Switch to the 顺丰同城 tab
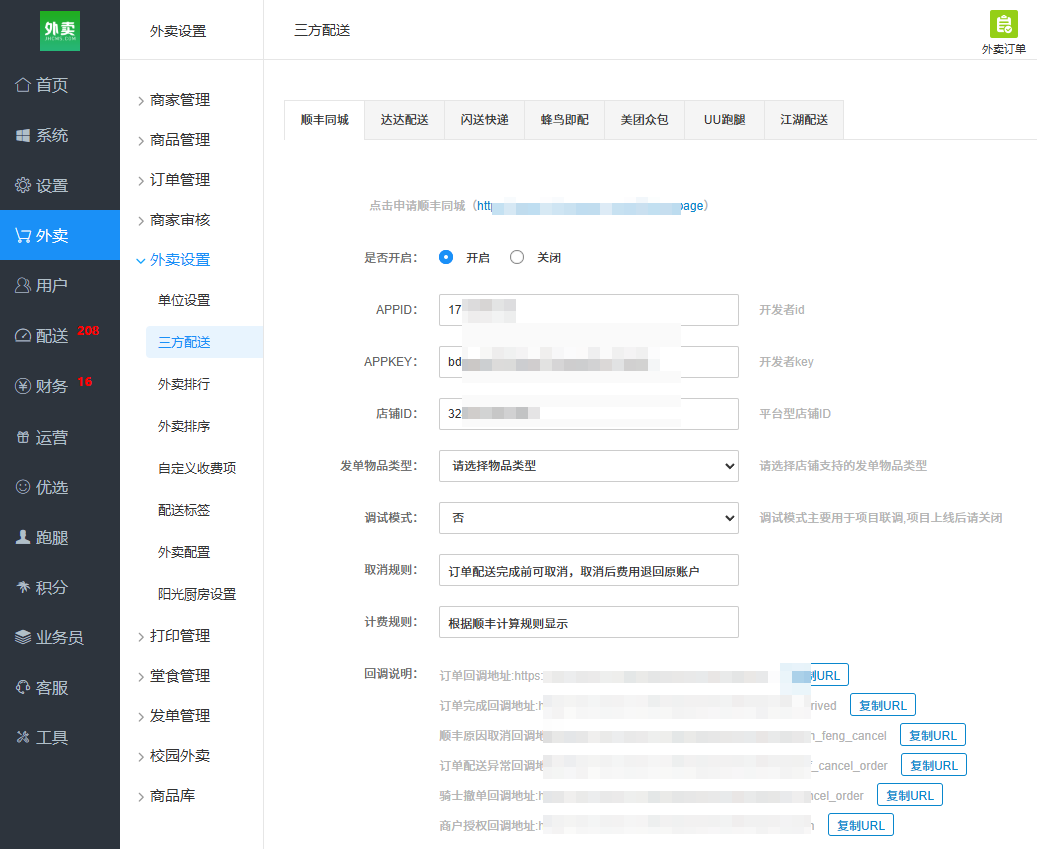1037x849 pixels. pos(324,120)
